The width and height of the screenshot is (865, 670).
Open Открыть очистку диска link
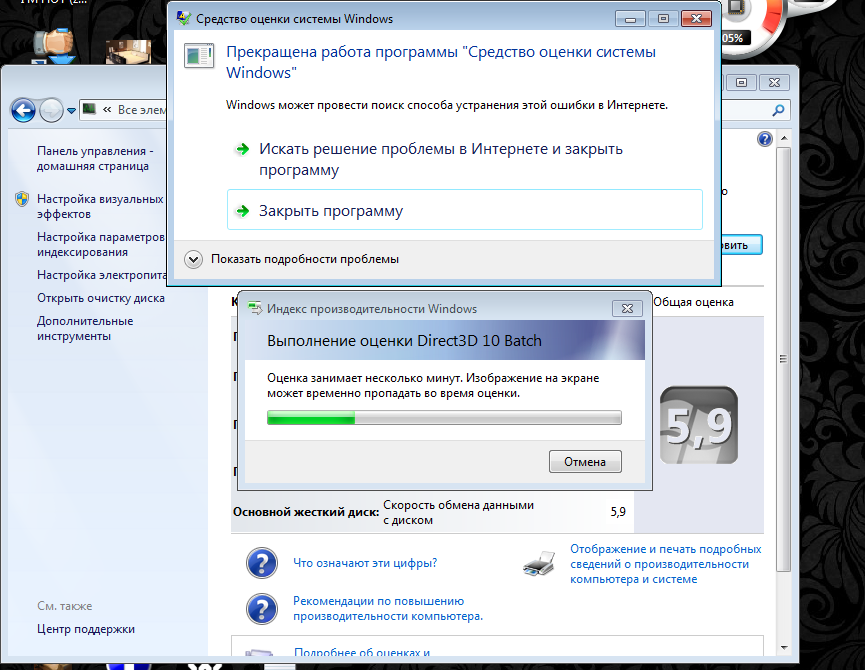(101, 298)
